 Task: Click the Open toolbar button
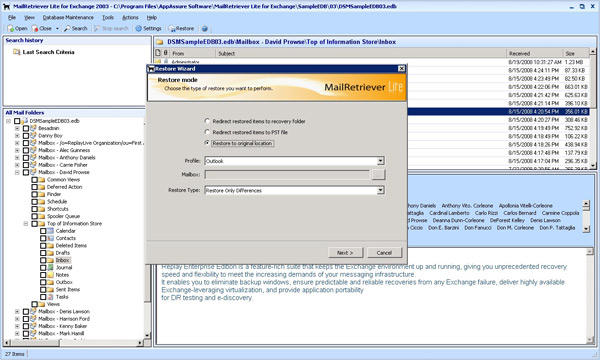click(x=17, y=29)
